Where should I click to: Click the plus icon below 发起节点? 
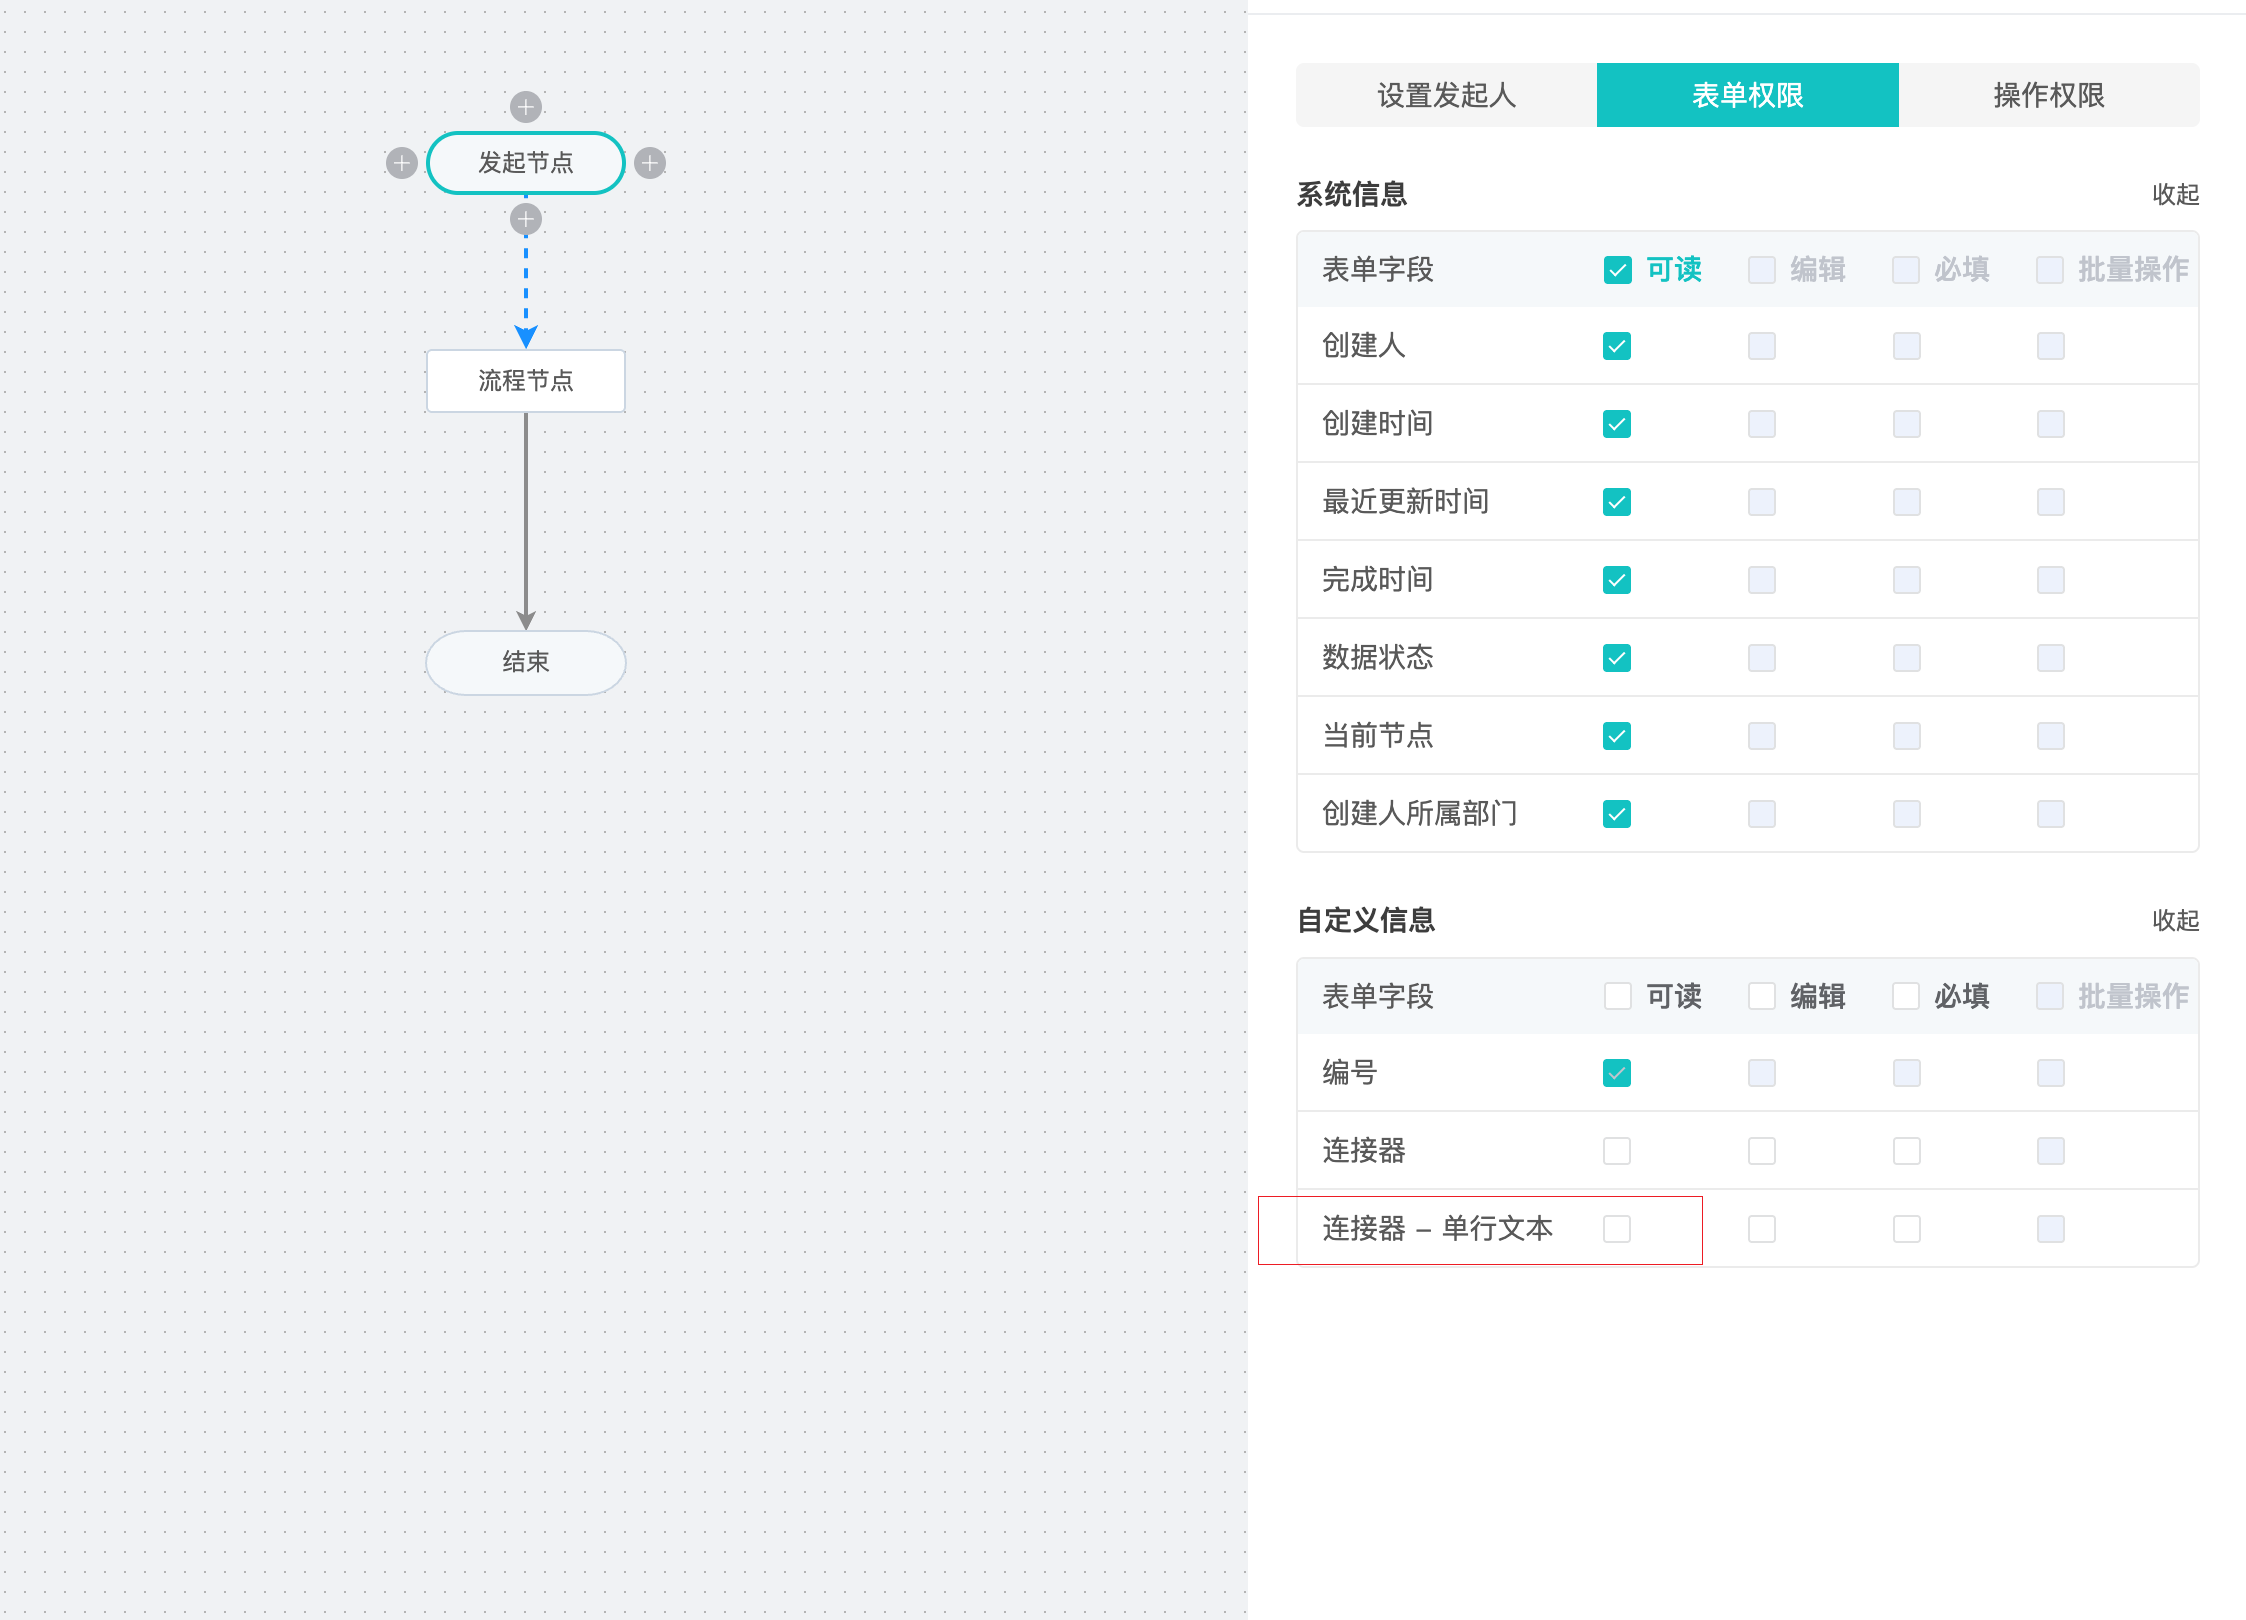tap(526, 219)
